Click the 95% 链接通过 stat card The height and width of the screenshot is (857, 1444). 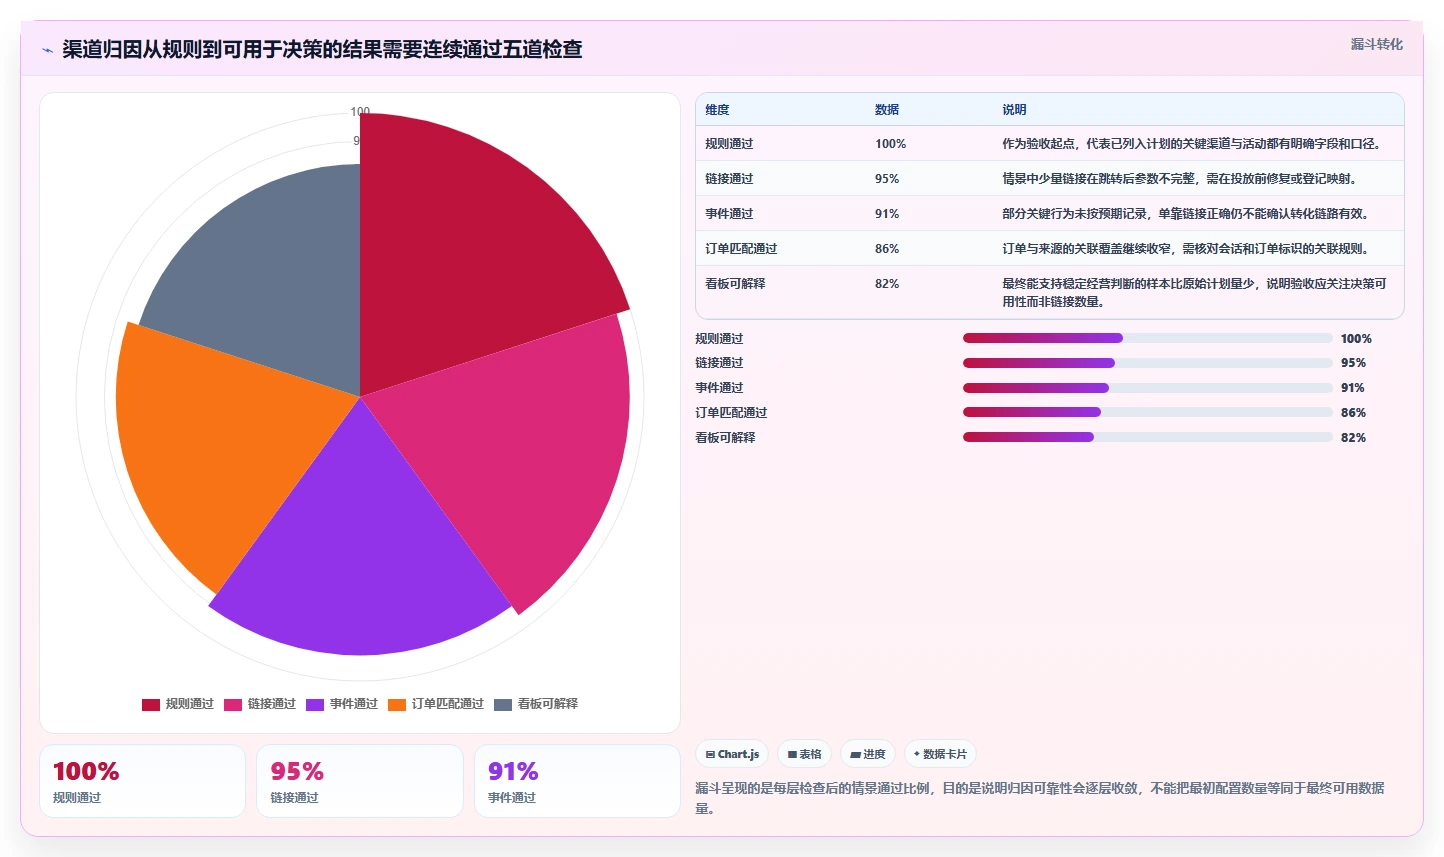pos(360,781)
